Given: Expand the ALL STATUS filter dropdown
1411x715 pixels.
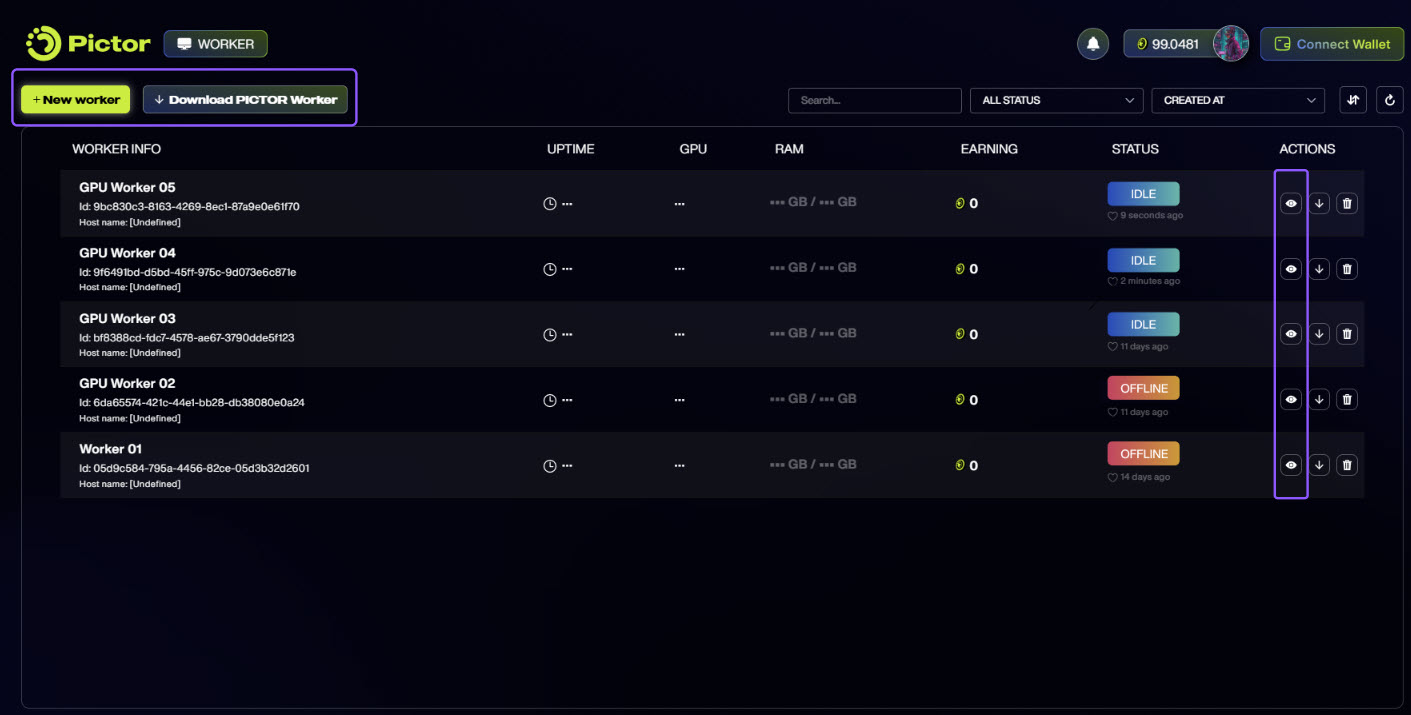Looking at the screenshot, I should point(1057,100).
